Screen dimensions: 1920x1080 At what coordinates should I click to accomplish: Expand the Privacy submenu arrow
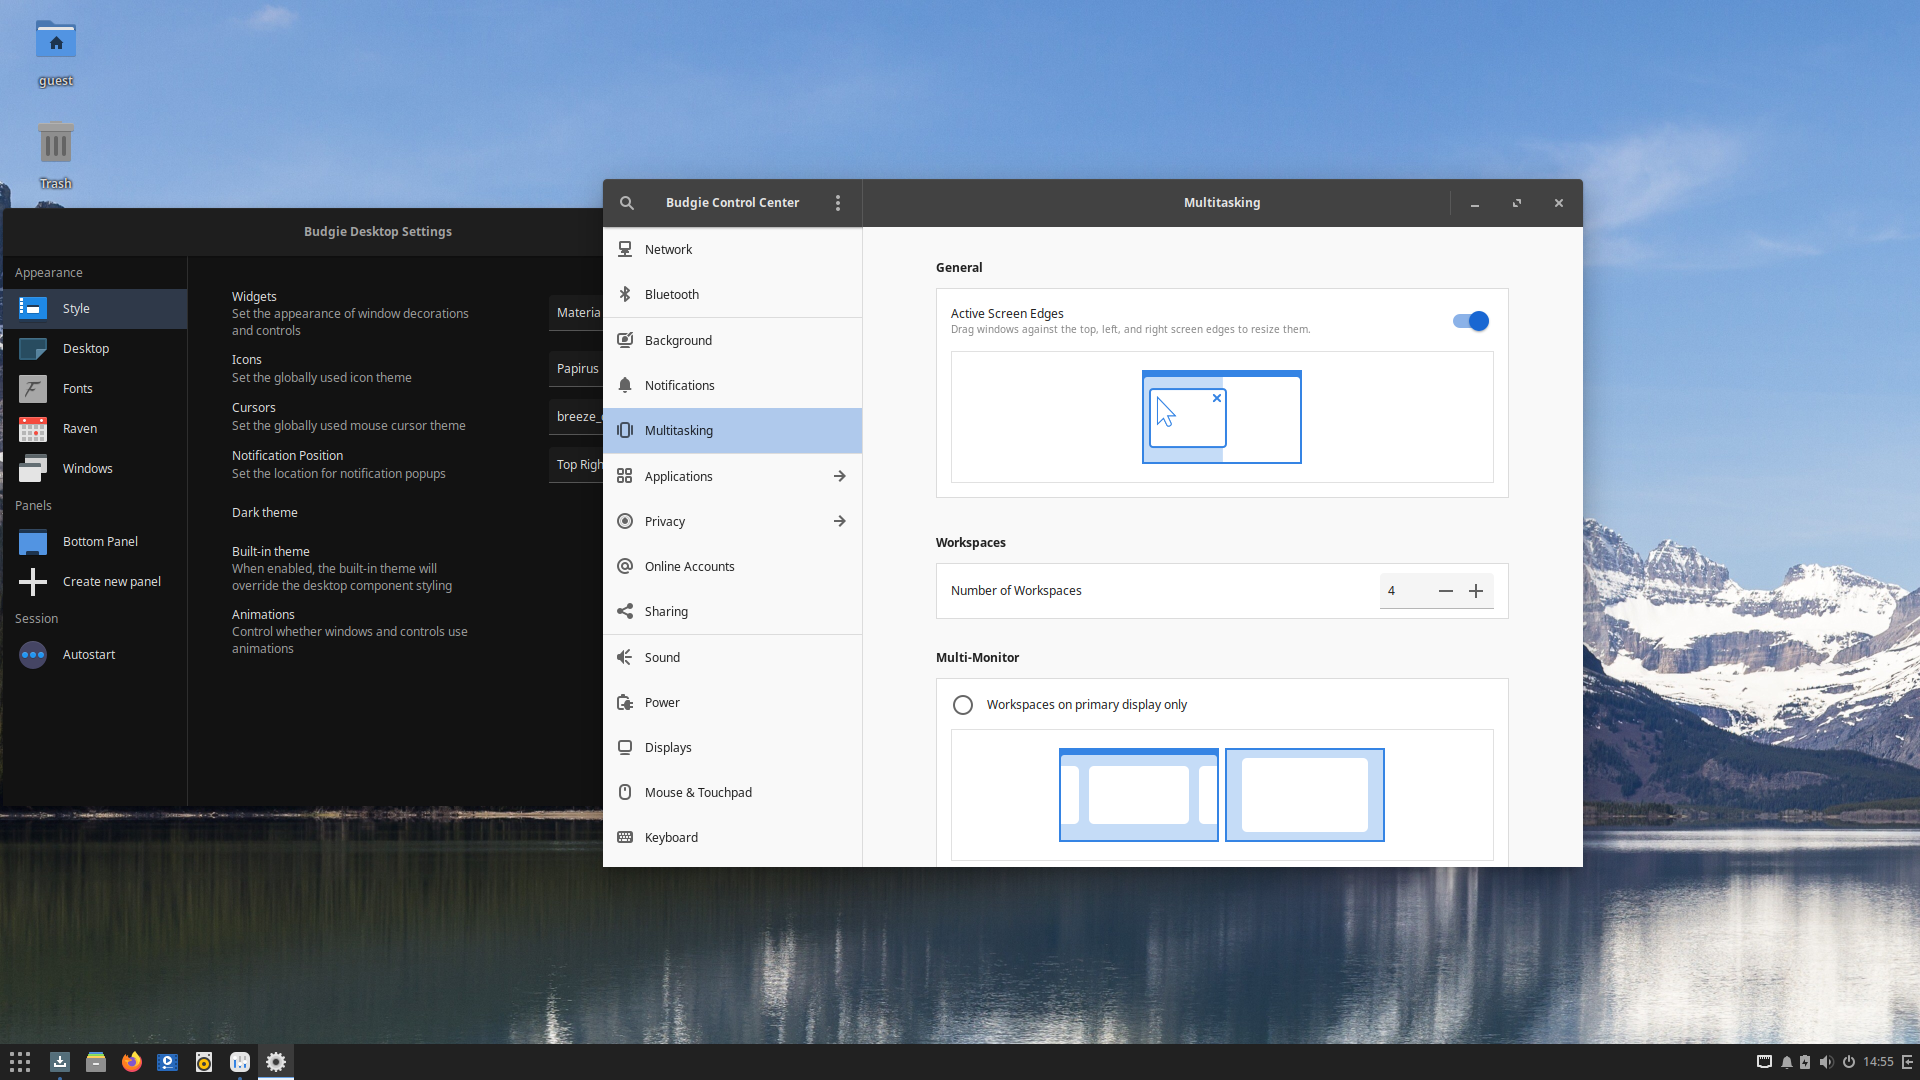click(x=840, y=522)
